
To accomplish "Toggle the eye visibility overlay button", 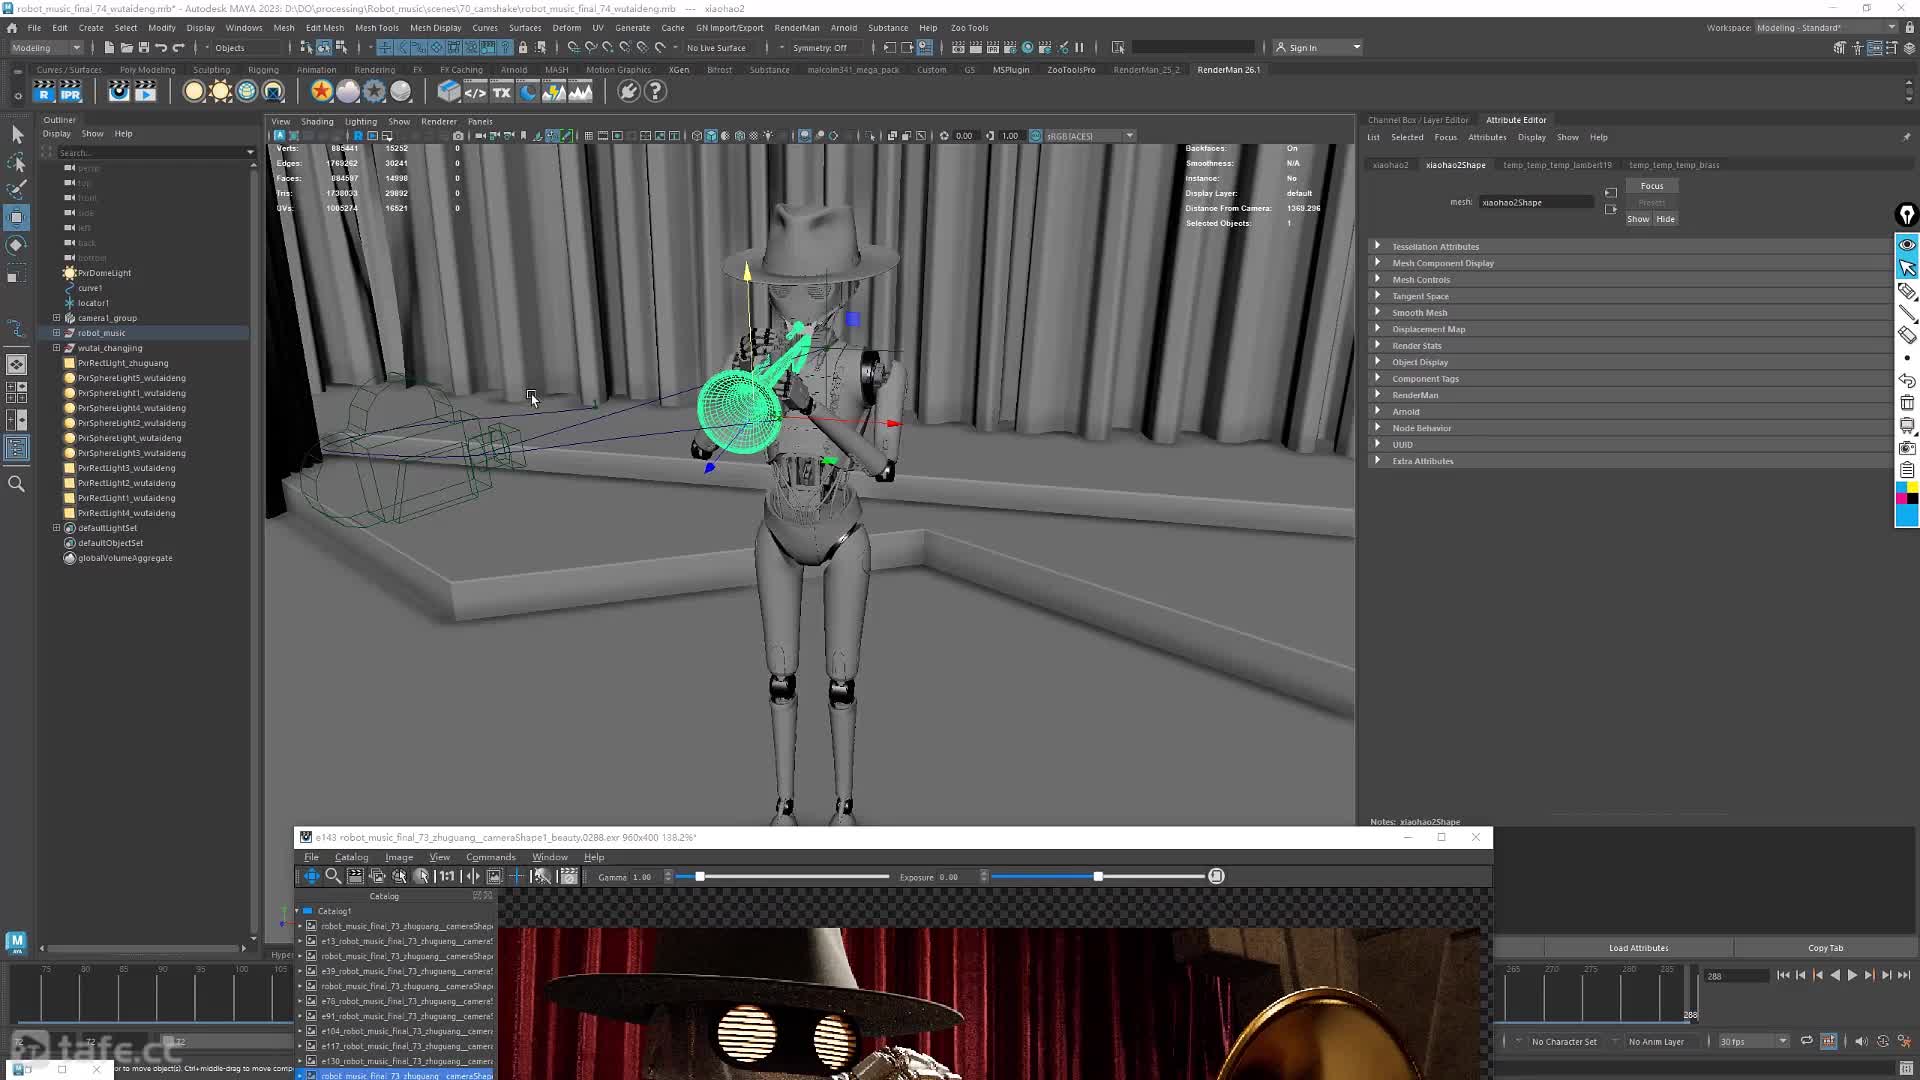I will 1907,245.
